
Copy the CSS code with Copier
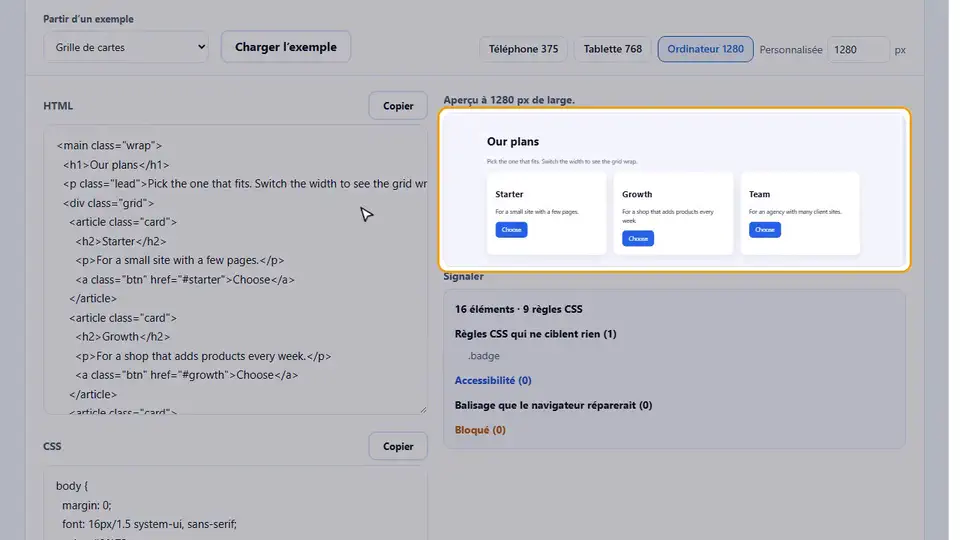coord(398,446)
